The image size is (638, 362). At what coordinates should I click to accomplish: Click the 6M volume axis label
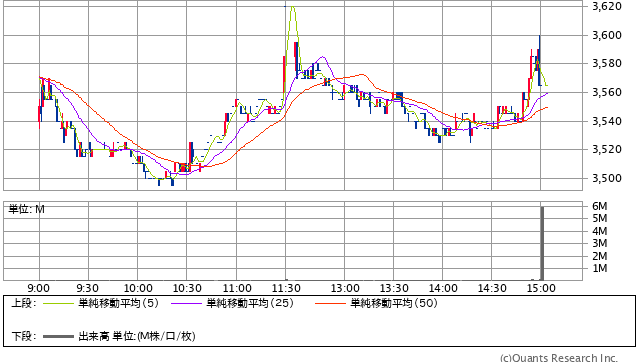[x=599, y=206]
